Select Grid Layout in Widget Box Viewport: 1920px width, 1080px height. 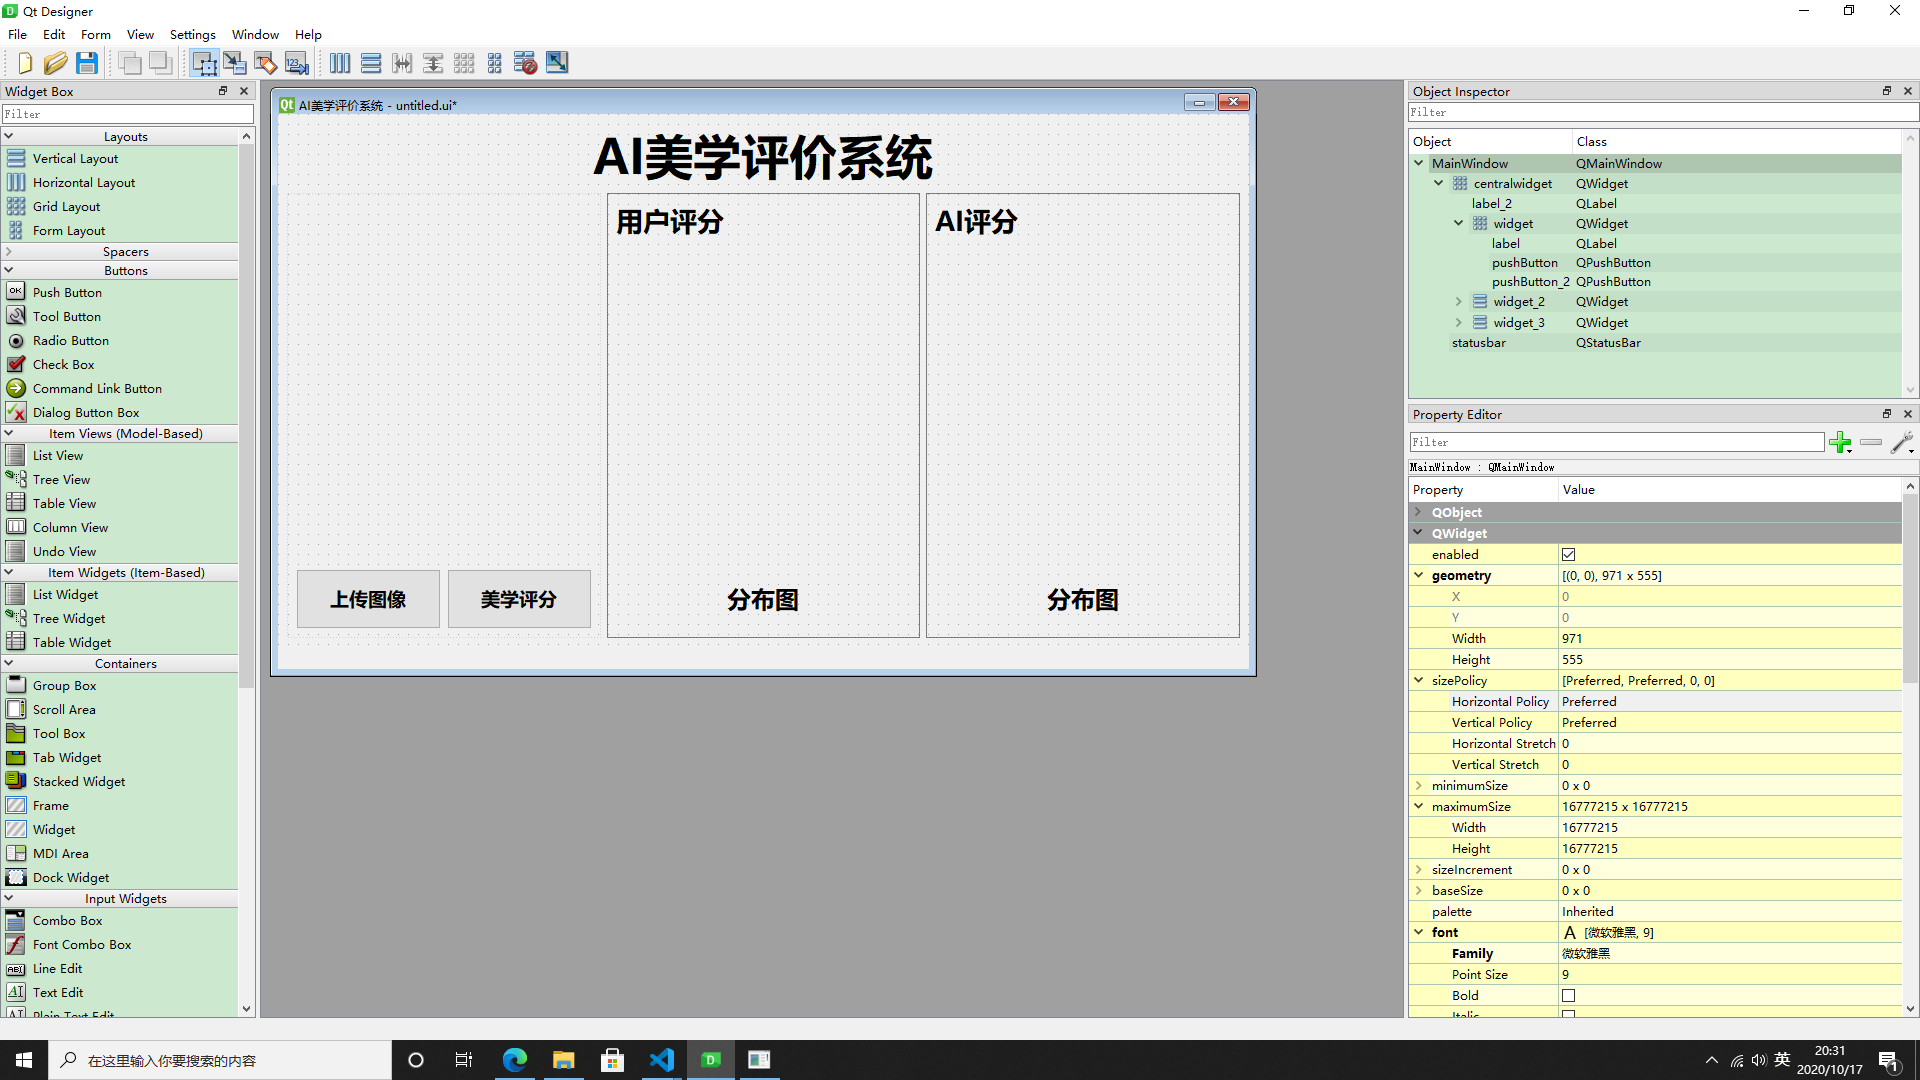66,206
